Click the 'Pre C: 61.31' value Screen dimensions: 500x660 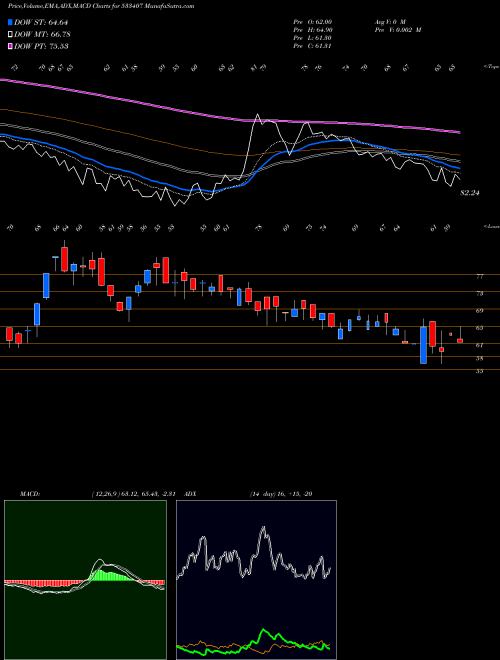tap(312, 46)
